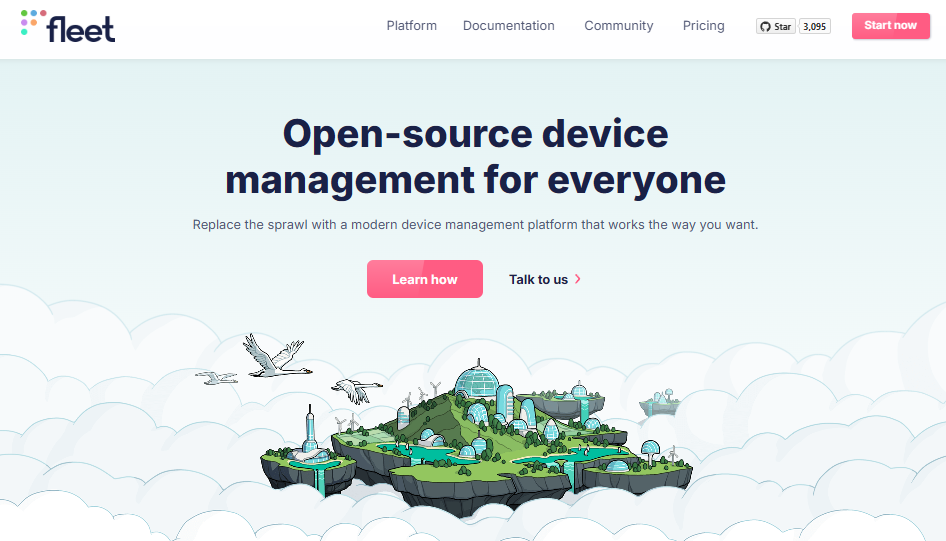Click the Fleet logo in the header
946x541 pixels.
click(68, 27)
